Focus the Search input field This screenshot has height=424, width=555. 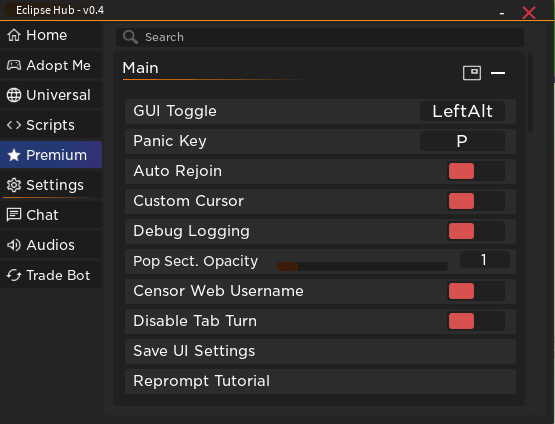tap(320, 37)
